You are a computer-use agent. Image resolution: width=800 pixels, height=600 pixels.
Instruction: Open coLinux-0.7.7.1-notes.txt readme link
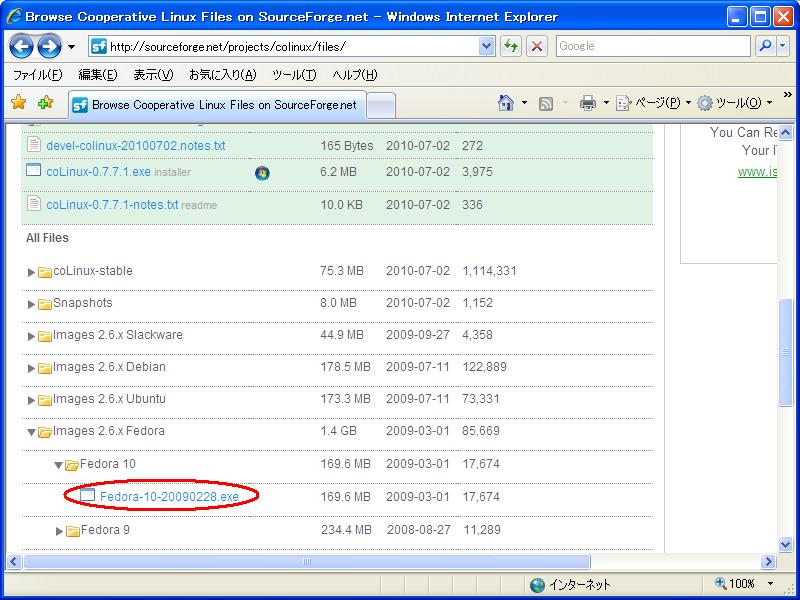[112, 205]
